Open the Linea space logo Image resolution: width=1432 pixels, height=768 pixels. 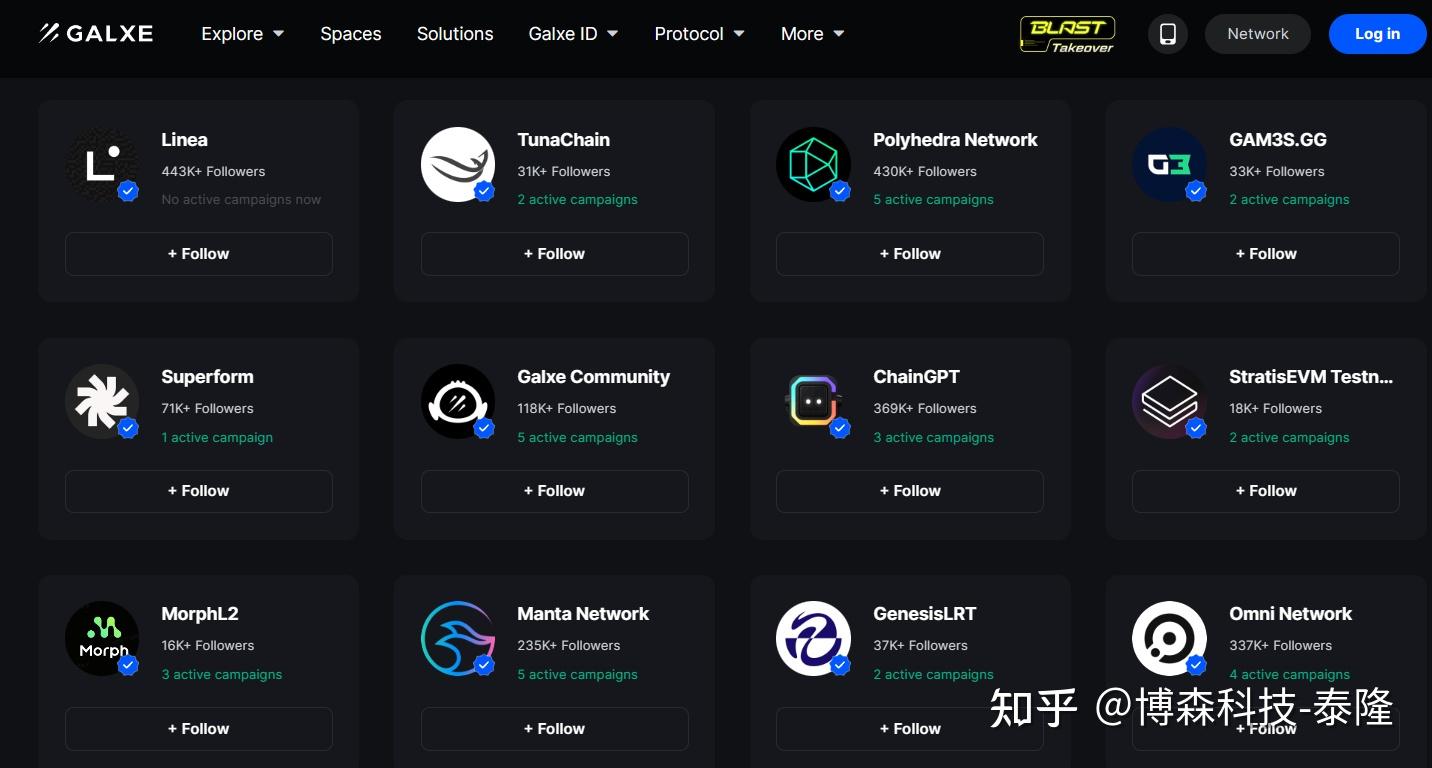point(102,164)
